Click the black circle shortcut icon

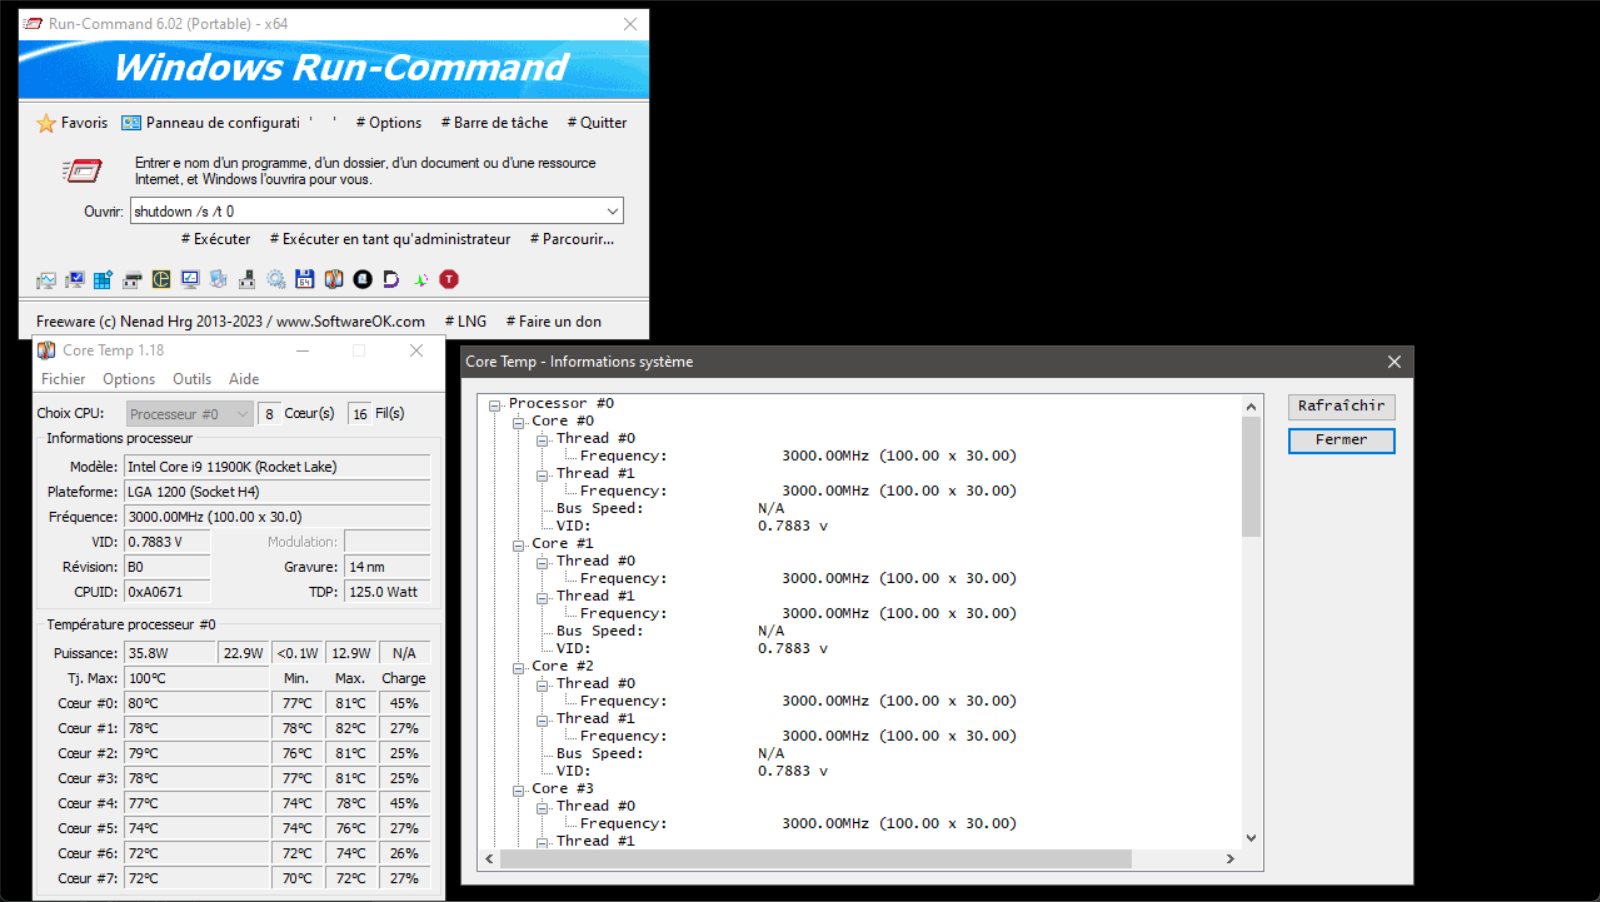tap(363, 280)
